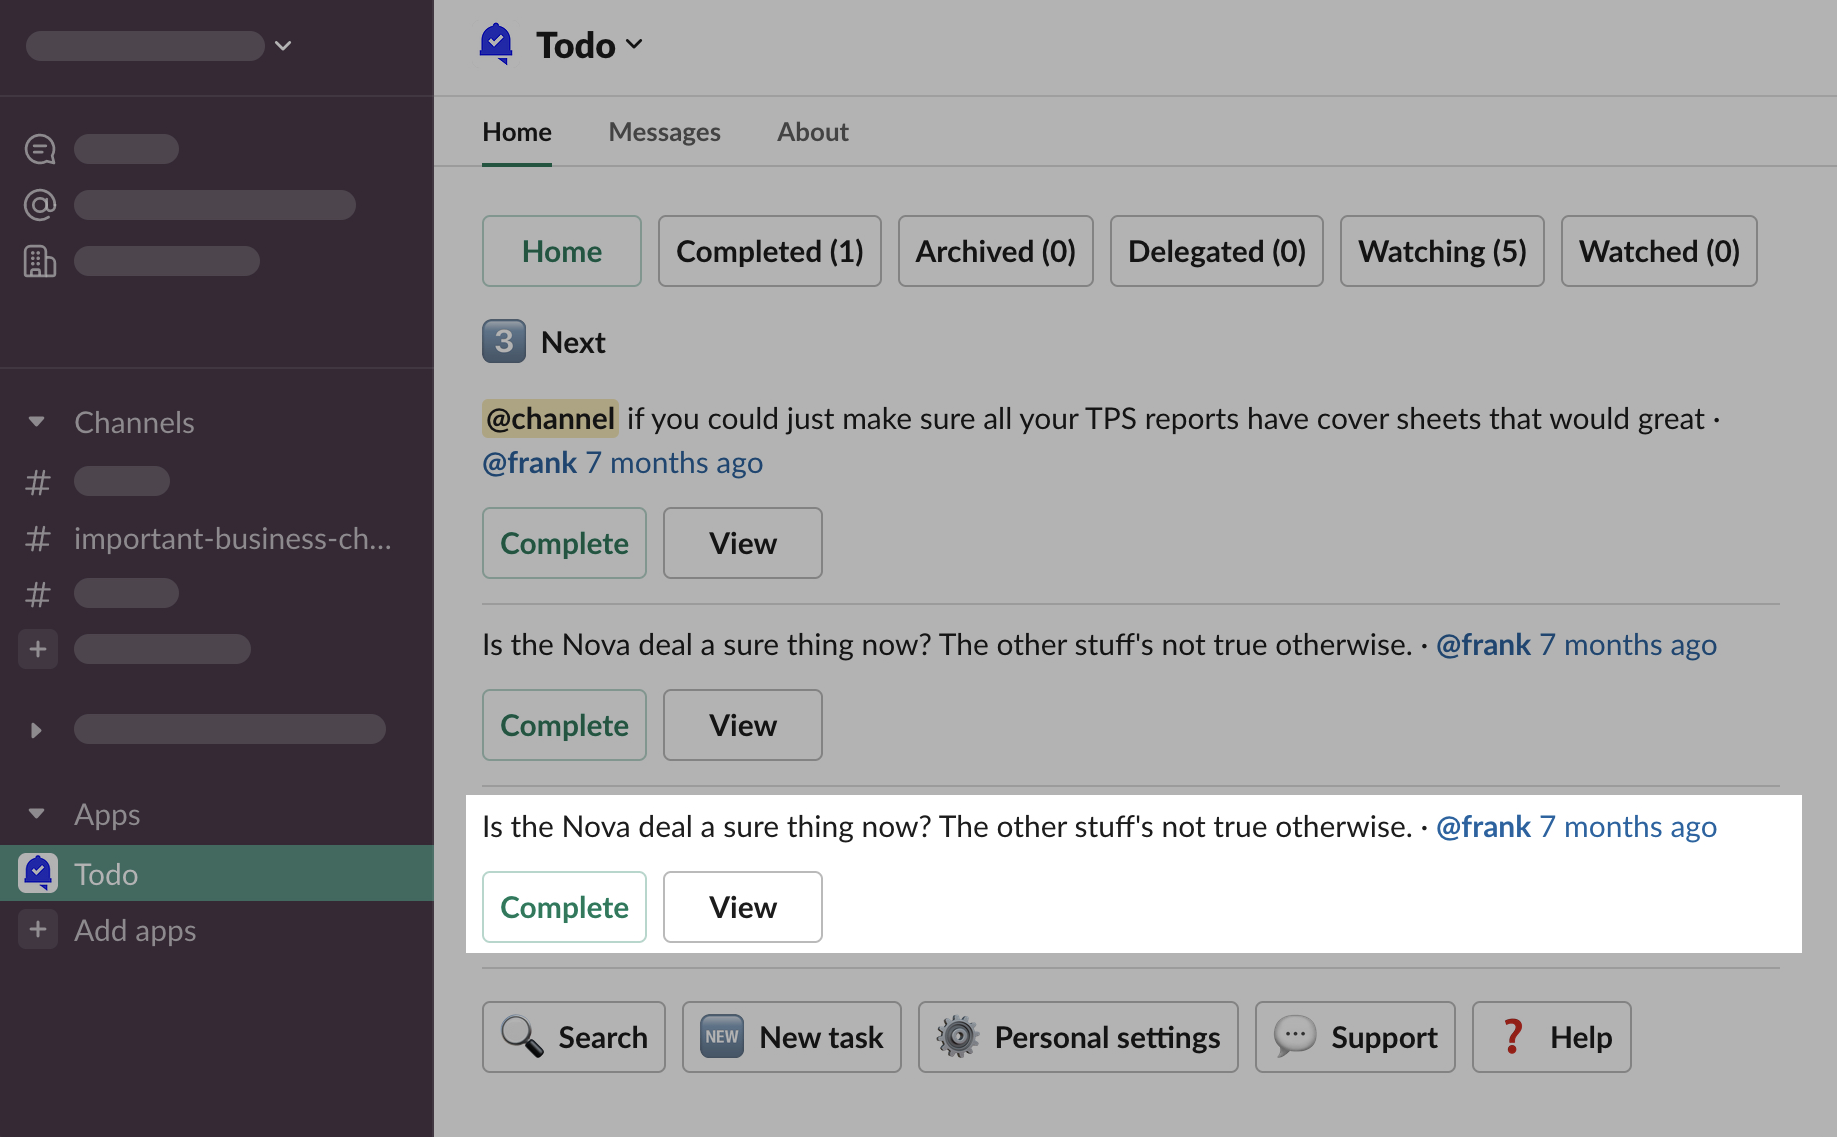The height and width of the screenshot is (1137, 1837).
Task: Click the Todo app icon in sidebar
Action: coord(38,873)
